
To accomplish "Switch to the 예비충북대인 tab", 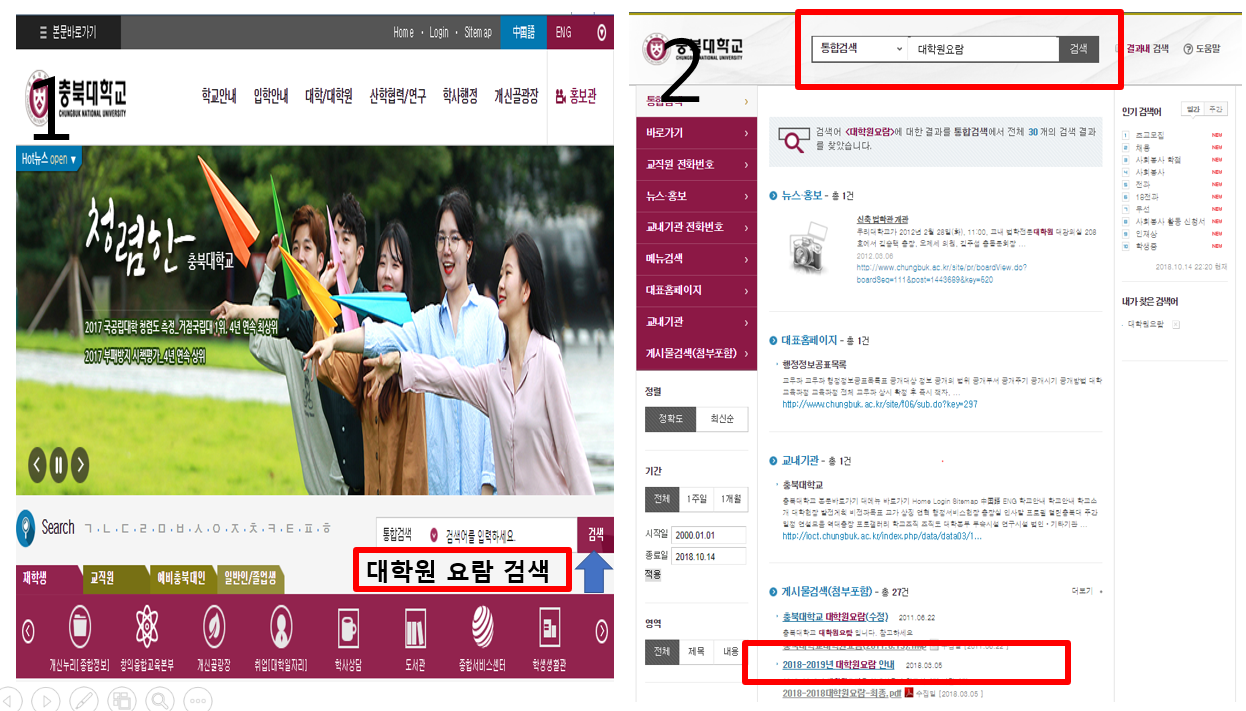I will pyautogui.click(x=181, y=578).
